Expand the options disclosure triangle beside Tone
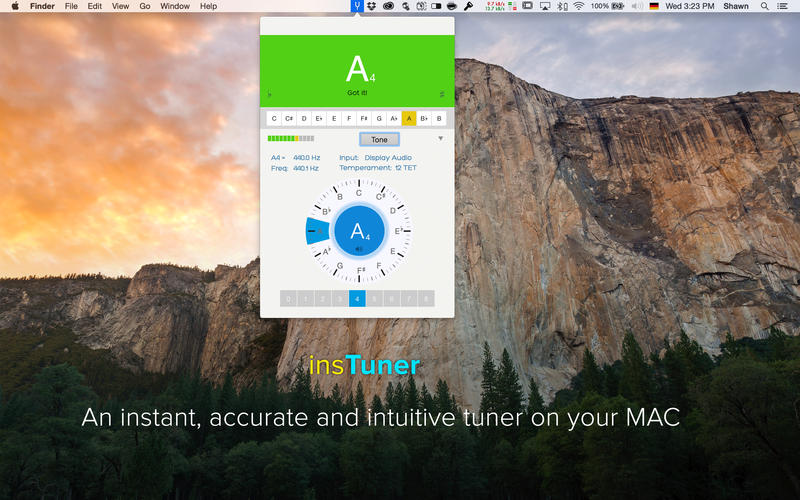 440,139
